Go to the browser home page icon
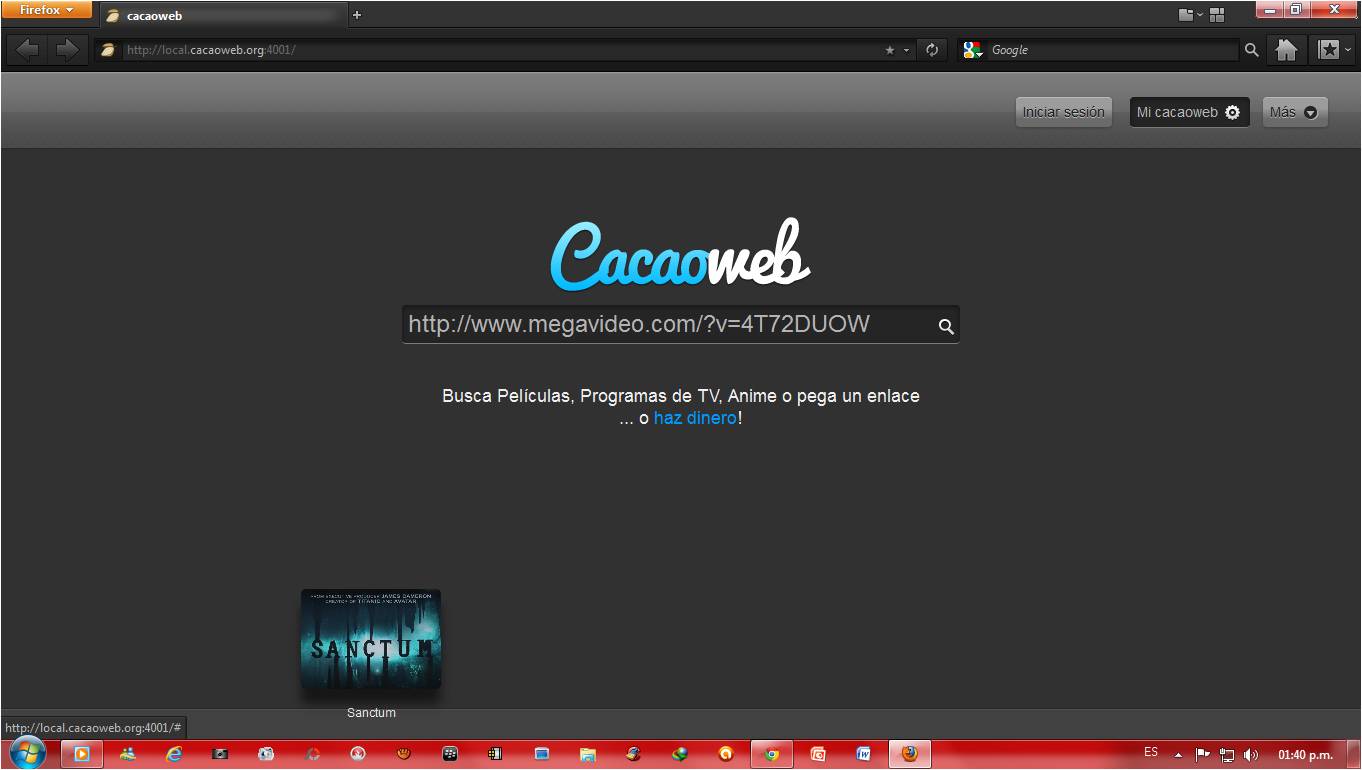 [1286, 50]
